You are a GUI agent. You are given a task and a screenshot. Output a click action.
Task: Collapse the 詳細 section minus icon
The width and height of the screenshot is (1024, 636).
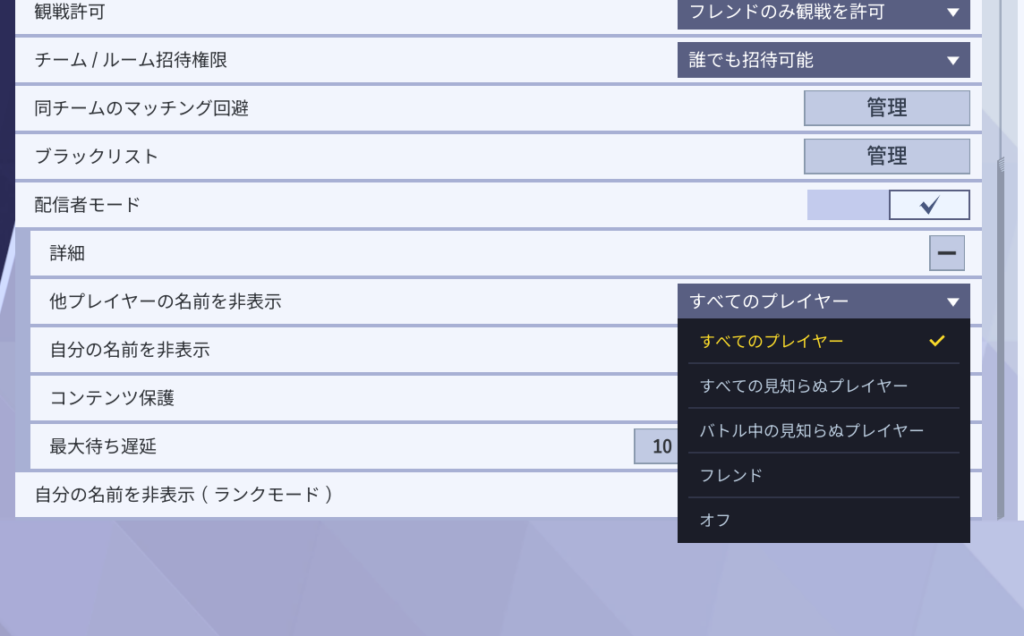946,253
